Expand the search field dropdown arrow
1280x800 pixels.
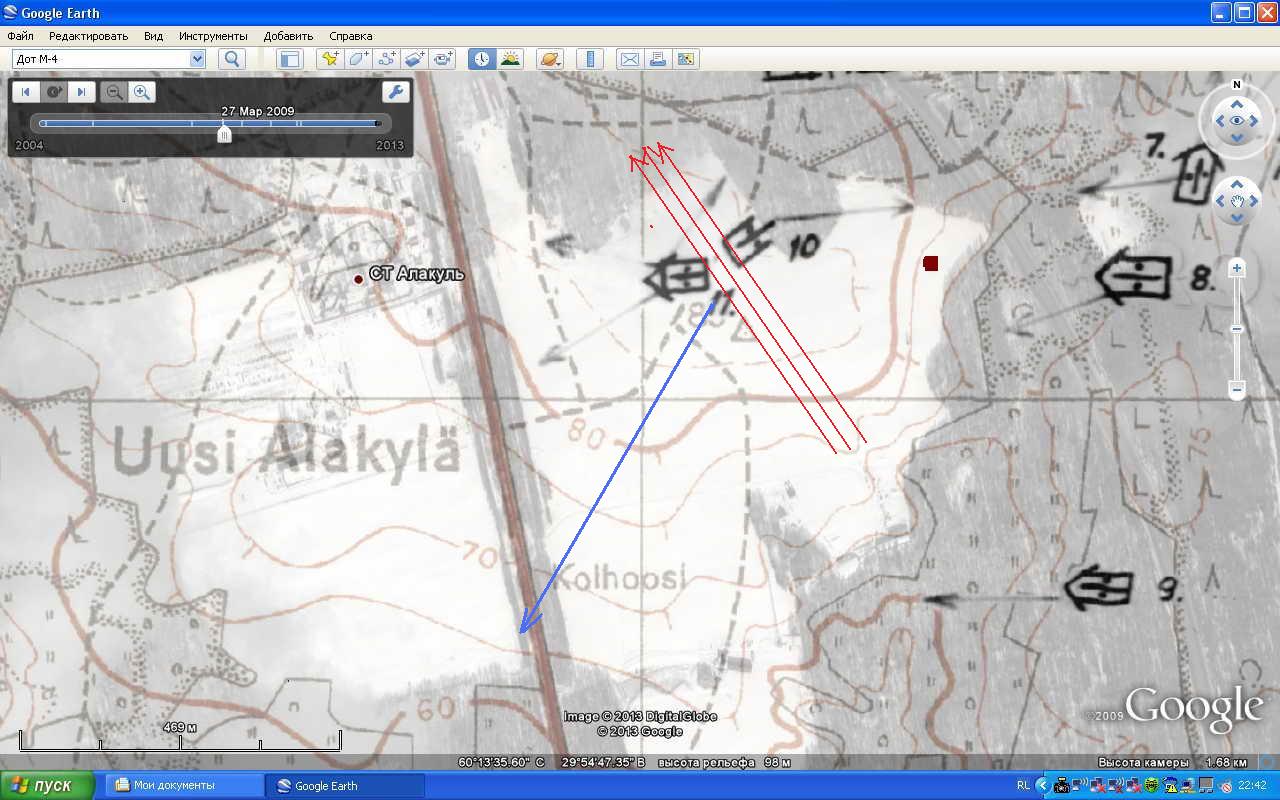(x=197, y=59)
